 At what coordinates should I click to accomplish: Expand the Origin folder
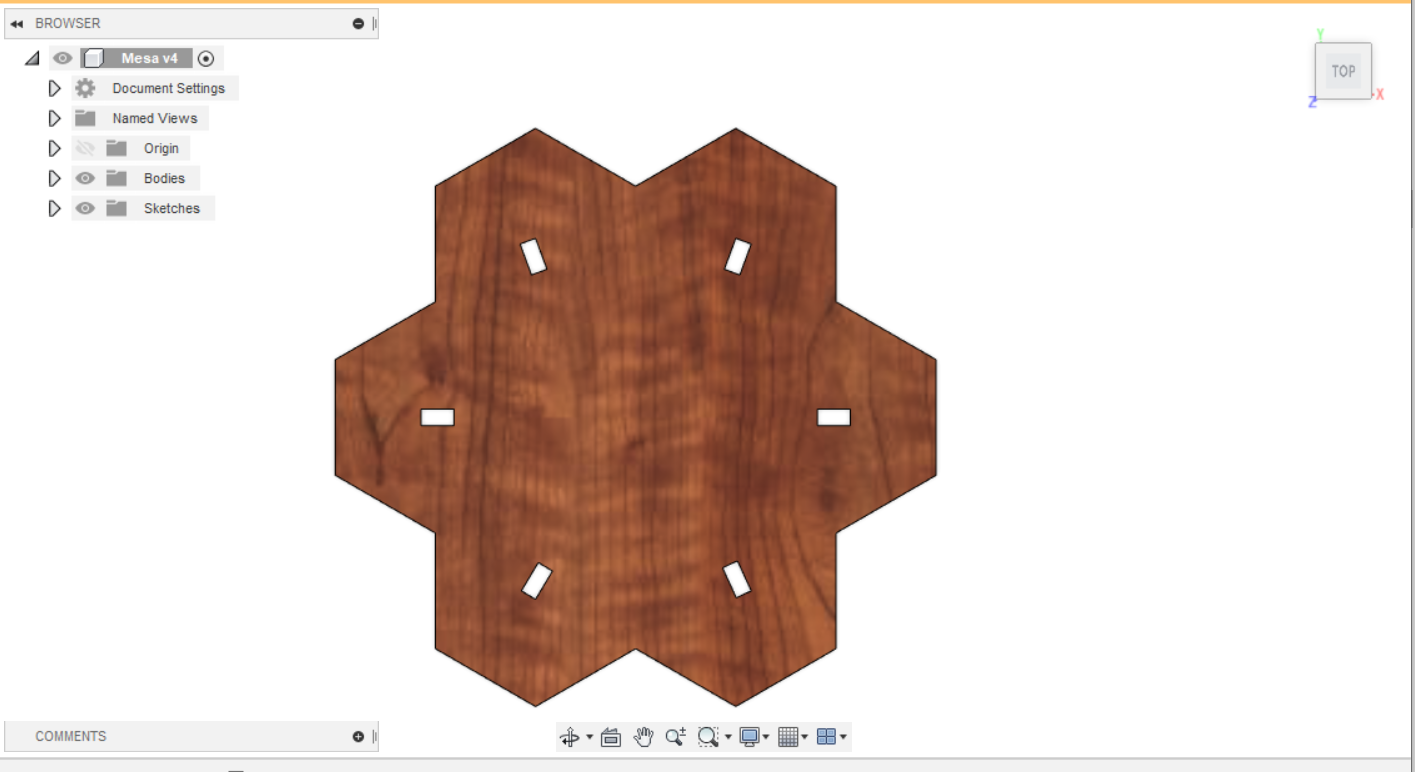click(55, 148)
